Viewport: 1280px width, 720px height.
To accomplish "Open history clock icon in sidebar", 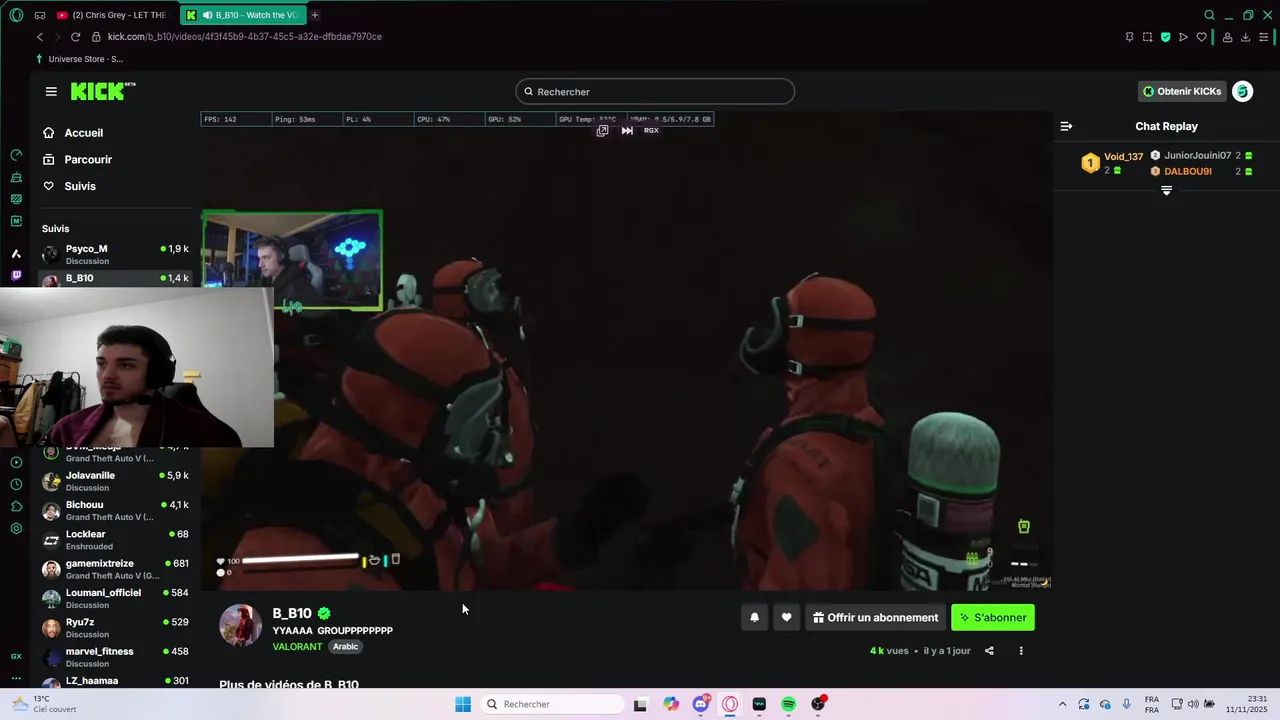I will click(x=16, y=484).
